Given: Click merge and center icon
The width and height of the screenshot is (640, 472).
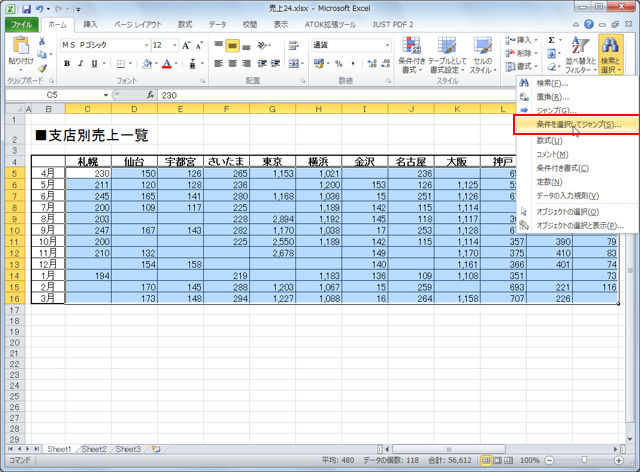Looking at the screenshot, I should coord(294,63).
